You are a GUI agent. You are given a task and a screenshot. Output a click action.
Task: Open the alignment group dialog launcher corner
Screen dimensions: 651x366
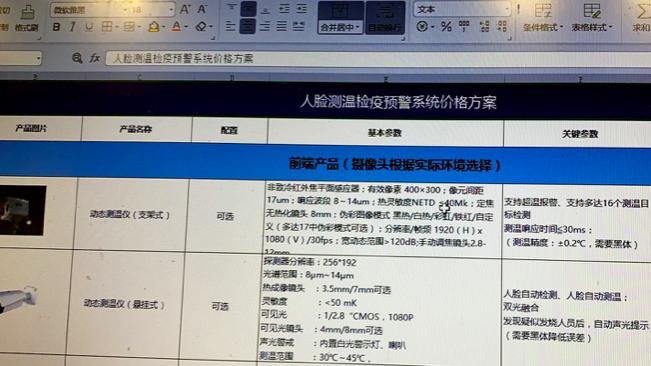tap(403, 38)
